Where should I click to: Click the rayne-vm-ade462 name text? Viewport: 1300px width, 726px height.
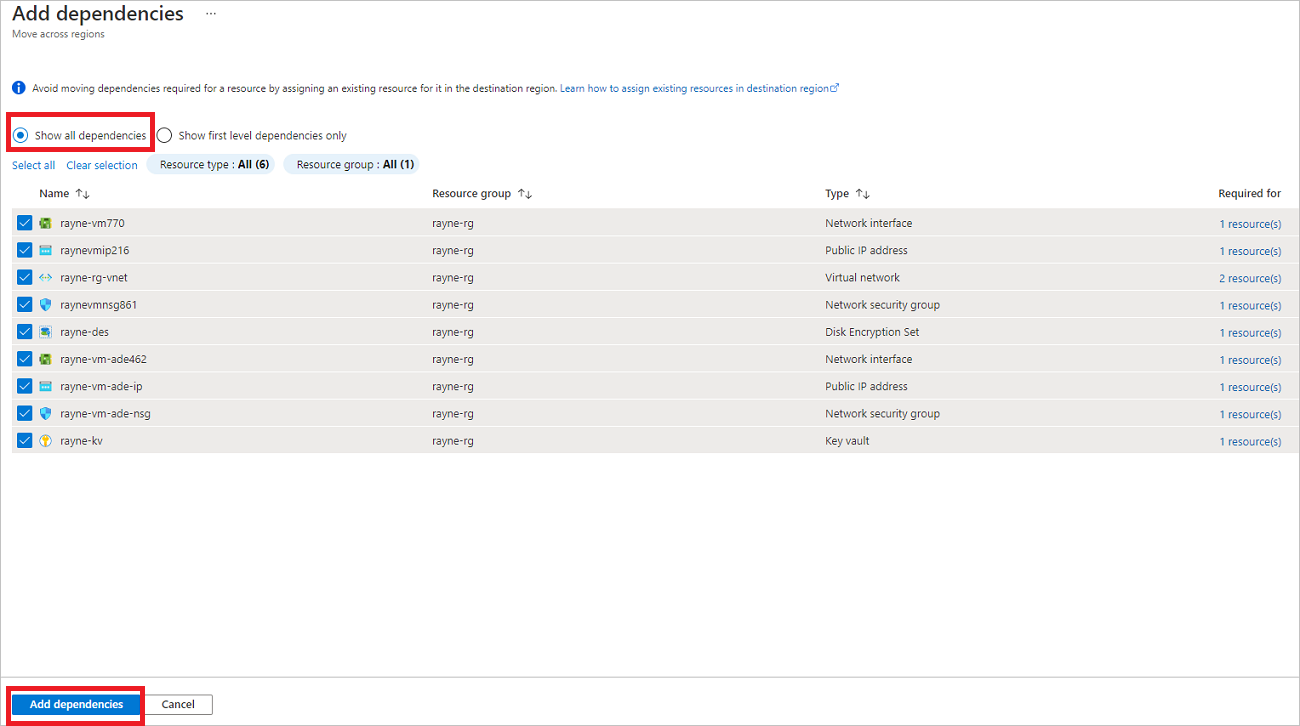pos(103,359)
